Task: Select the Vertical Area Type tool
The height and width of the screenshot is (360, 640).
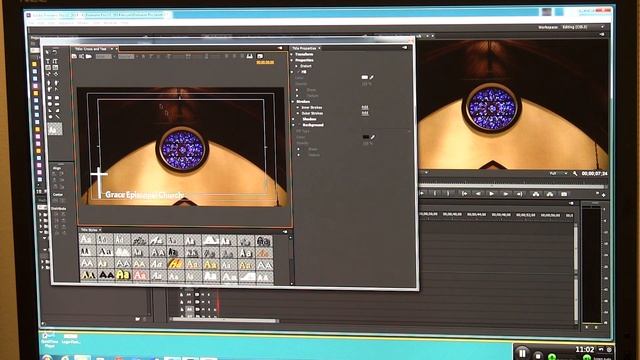Action: [56, 67]
